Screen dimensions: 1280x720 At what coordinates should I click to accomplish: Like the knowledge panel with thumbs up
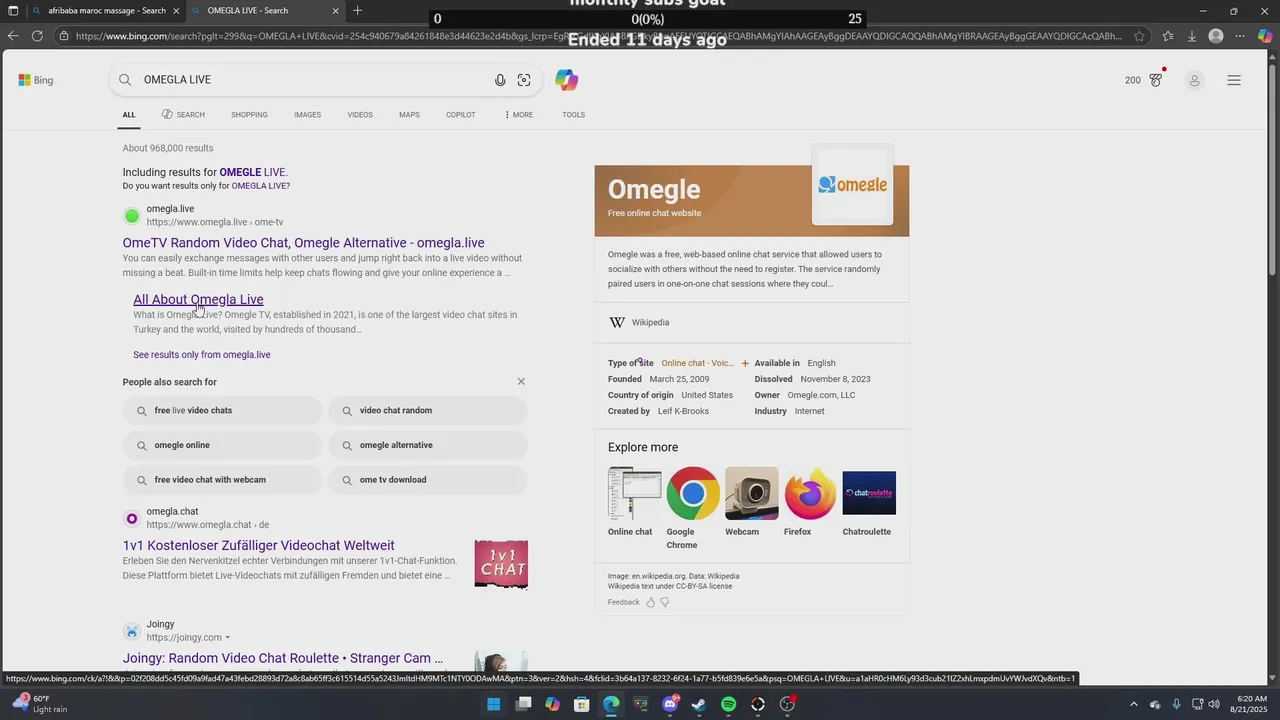pyautogui.click(x=650, y=602)
